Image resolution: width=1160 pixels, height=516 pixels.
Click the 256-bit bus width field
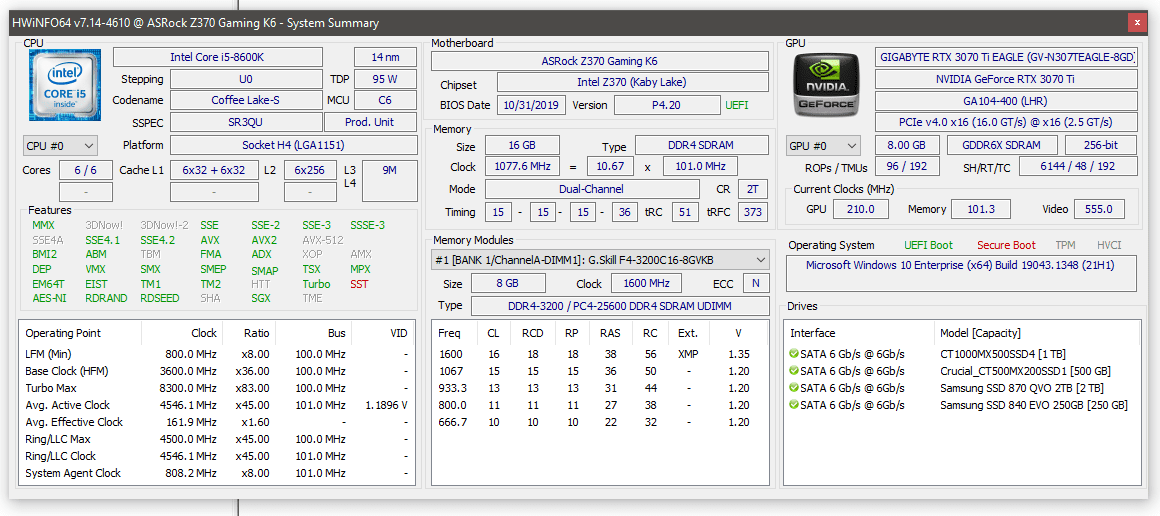click(x=1102, y=145)
